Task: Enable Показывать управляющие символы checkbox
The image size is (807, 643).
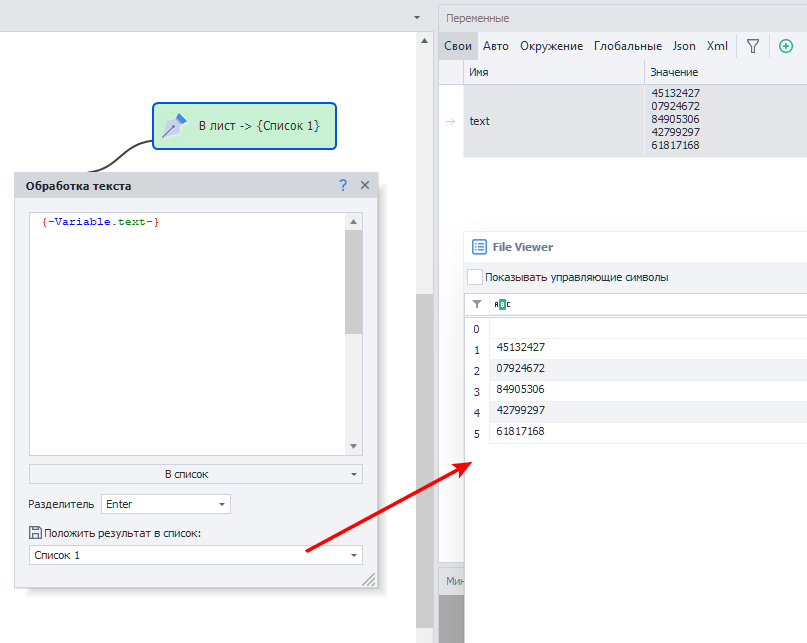Action: [475, 277]
